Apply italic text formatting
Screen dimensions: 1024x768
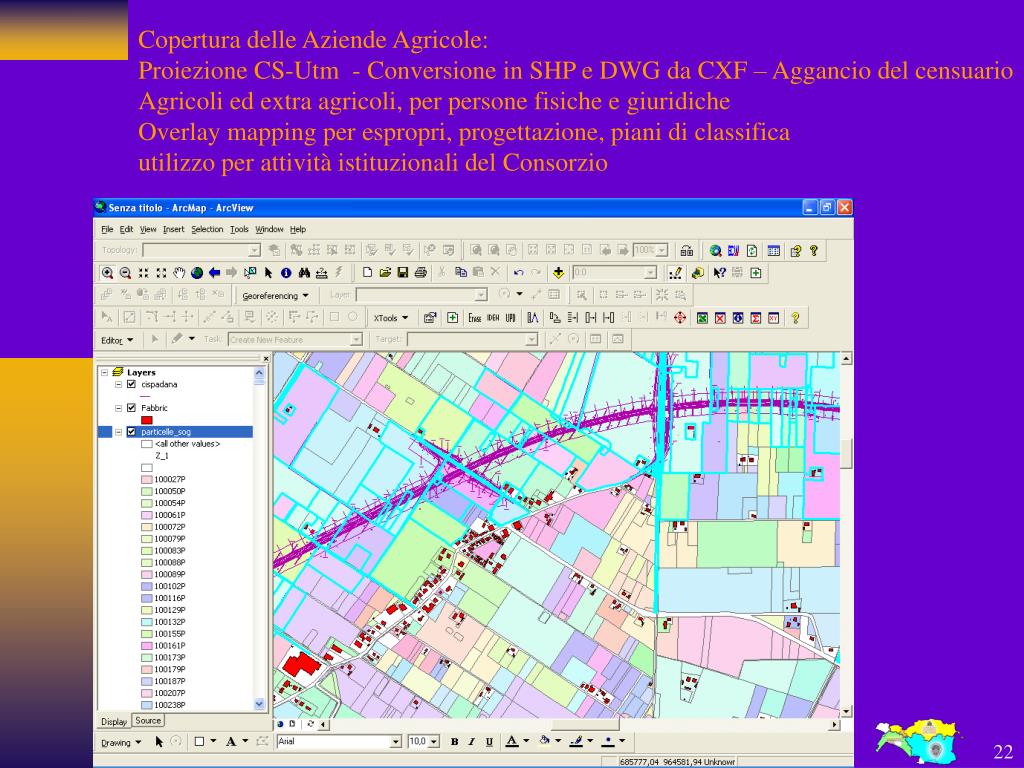tap(471, 742)
